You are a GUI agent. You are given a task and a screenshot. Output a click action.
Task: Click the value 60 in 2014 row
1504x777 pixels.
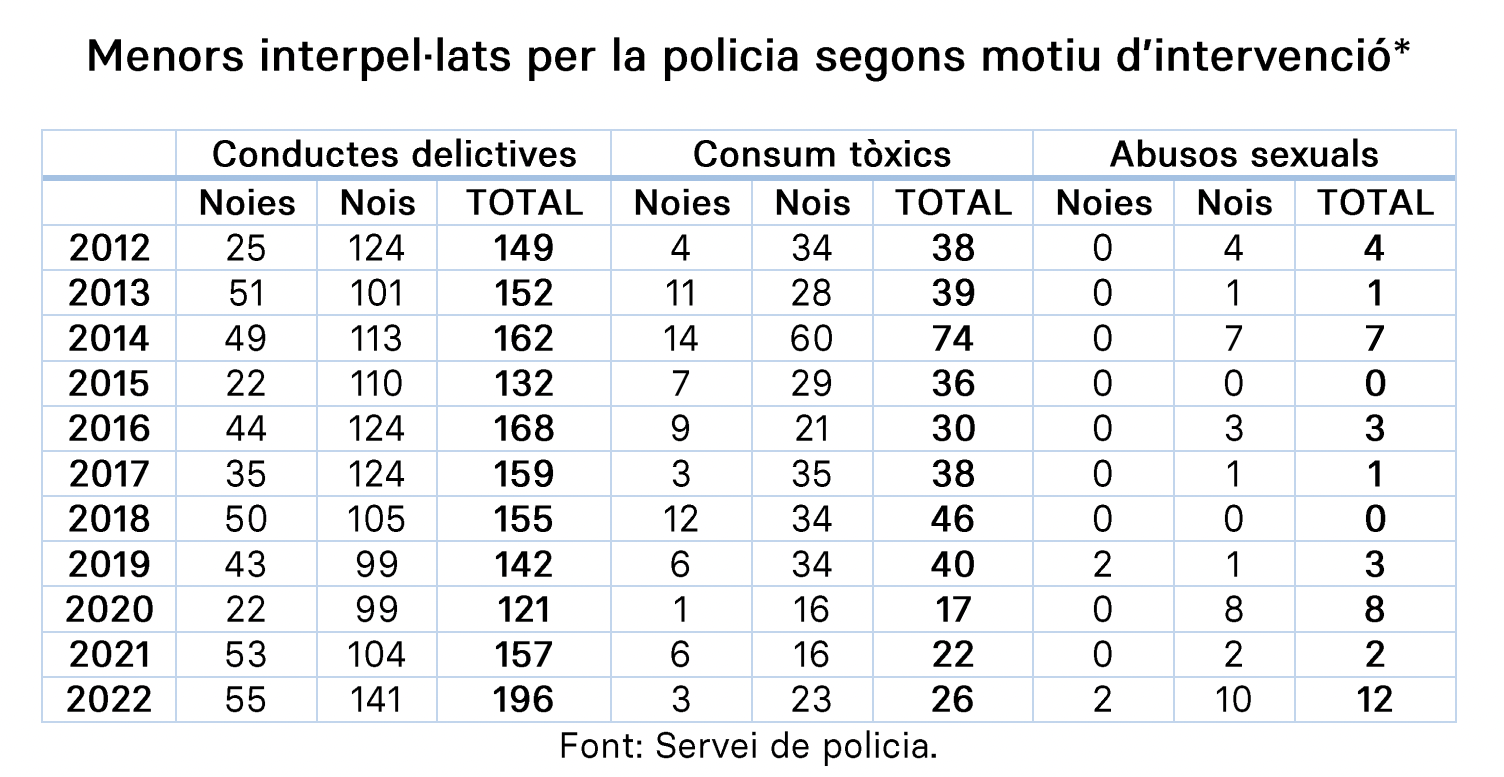click(x=812, y=338)
